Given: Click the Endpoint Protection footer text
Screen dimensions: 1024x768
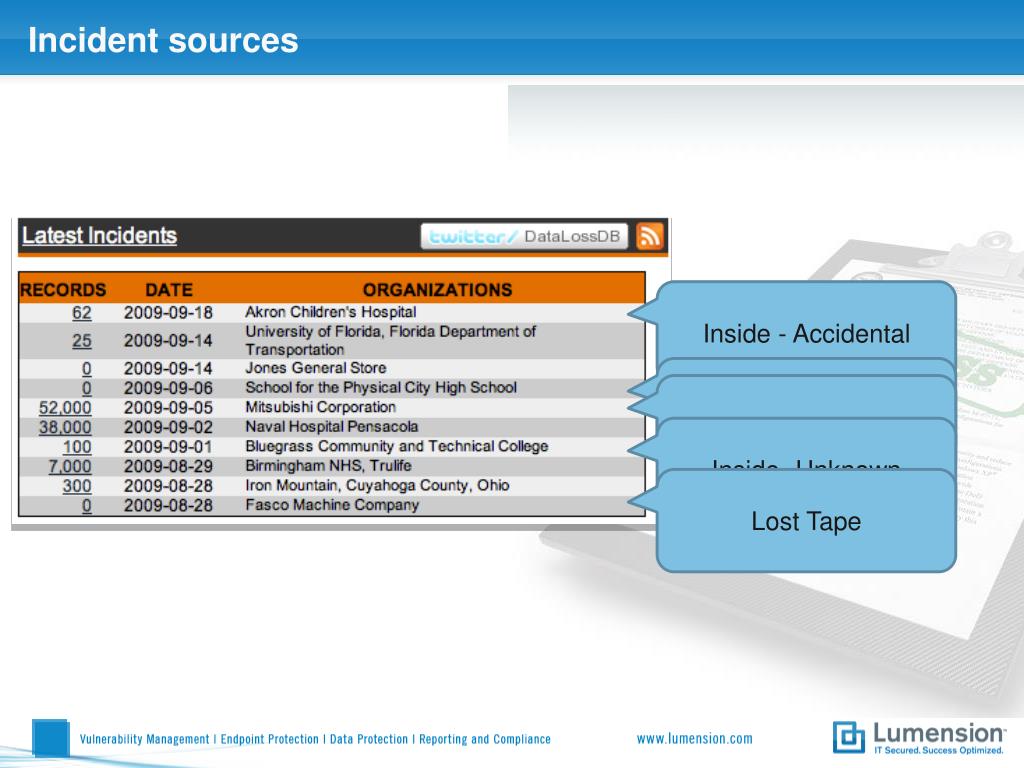Looking at the screenshot, I should tap(270, 739).
